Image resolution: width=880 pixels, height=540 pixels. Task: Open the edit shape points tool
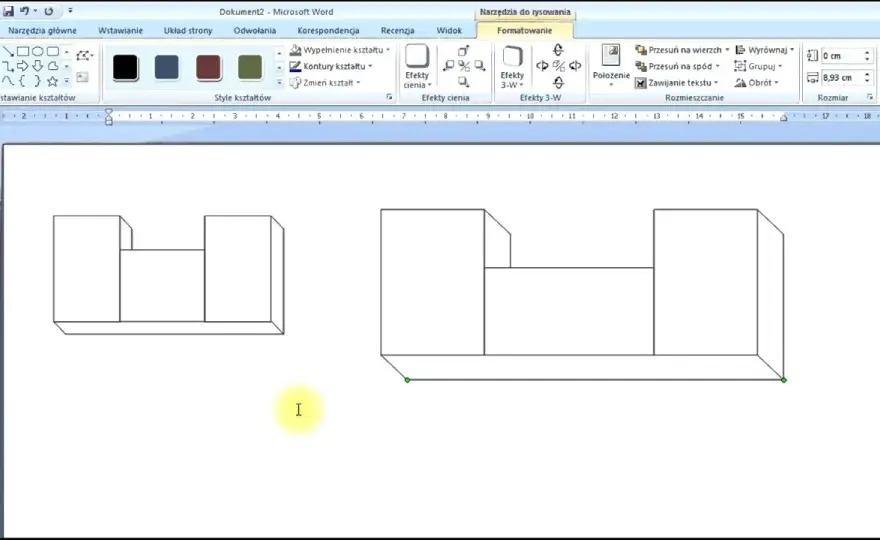[84, 56]
